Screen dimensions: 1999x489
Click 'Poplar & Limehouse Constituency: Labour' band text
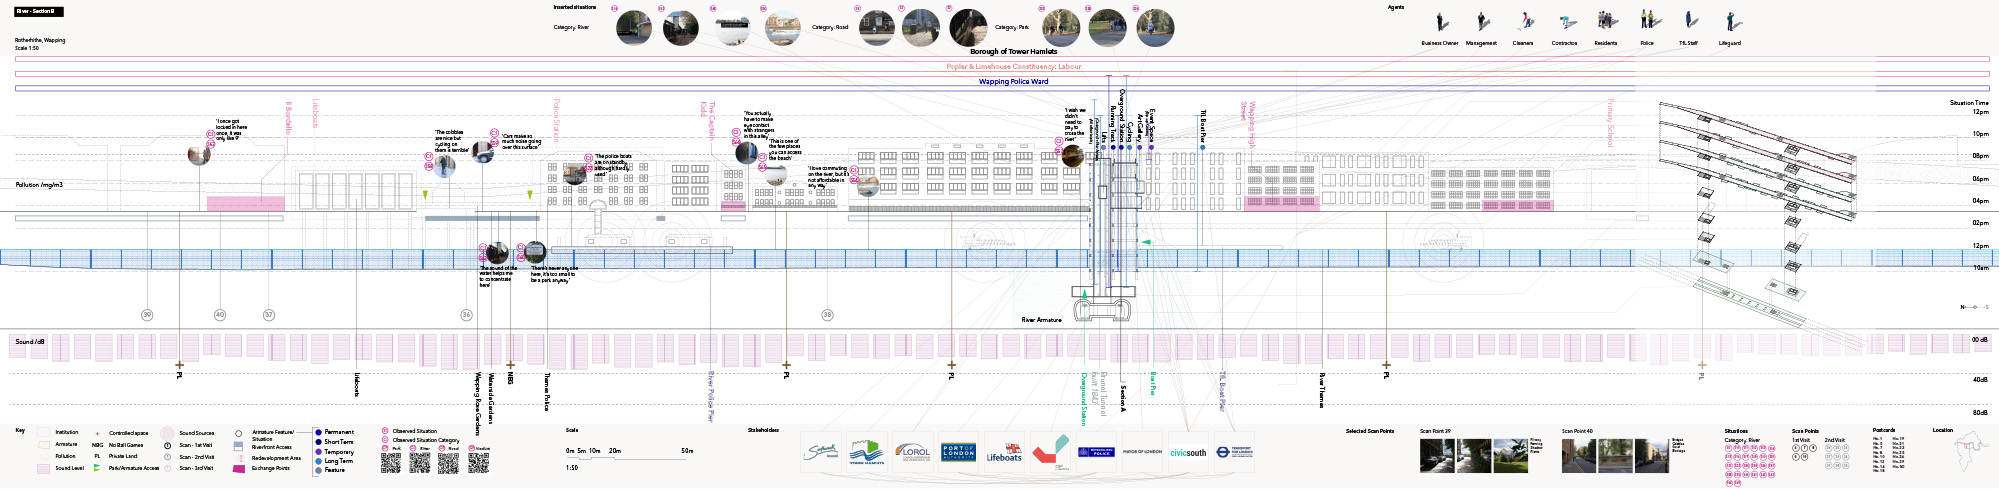coord(1014,66)
